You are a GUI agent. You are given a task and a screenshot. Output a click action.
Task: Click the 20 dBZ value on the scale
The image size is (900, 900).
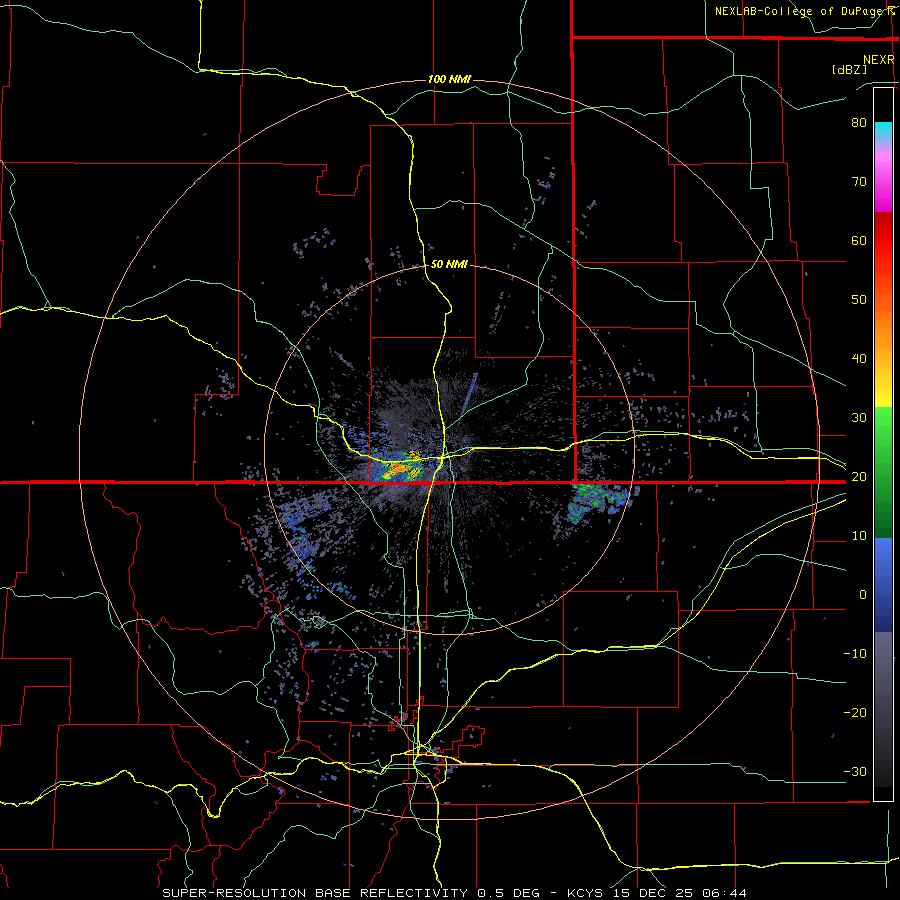coord(859,477)
